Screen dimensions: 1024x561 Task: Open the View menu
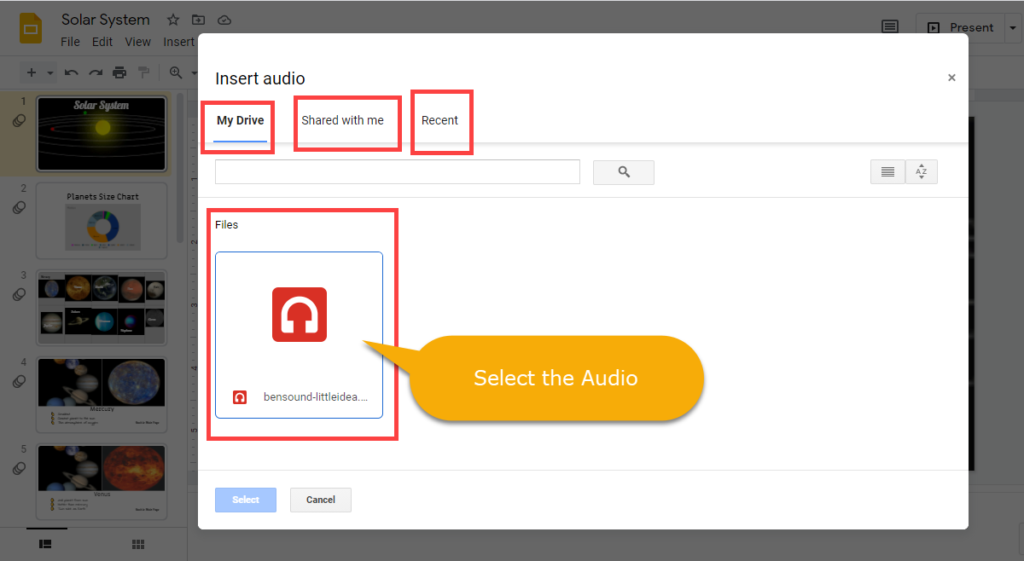[138, 42]
